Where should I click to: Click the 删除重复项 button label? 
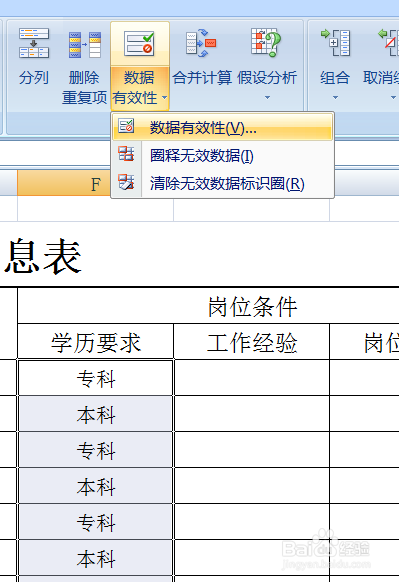click(84, 88)
